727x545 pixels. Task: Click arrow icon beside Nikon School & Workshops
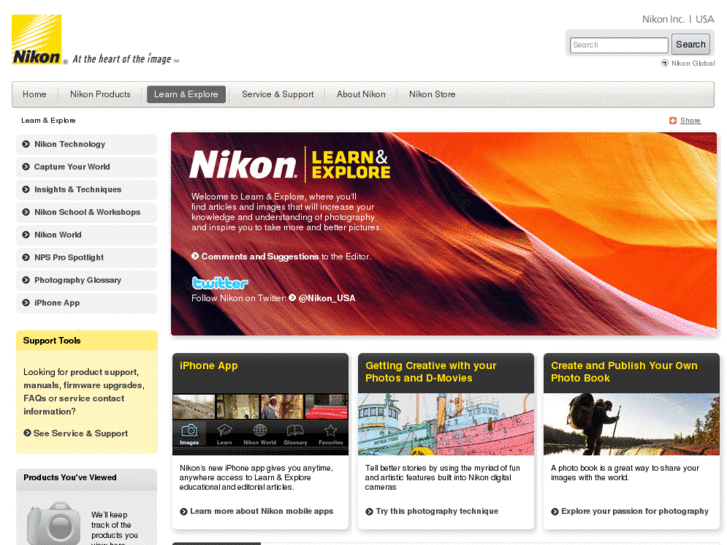click(26, 212)
